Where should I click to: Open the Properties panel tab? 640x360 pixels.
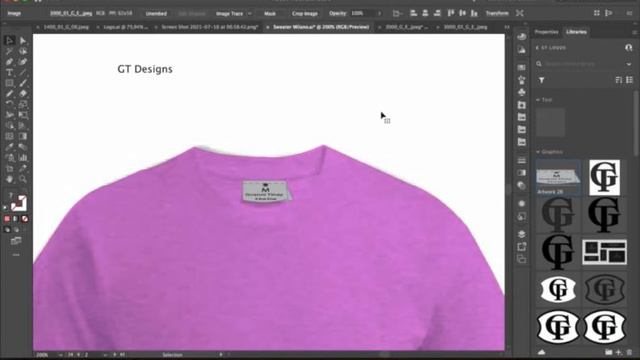pyautogui.click(x=546, y=32)
